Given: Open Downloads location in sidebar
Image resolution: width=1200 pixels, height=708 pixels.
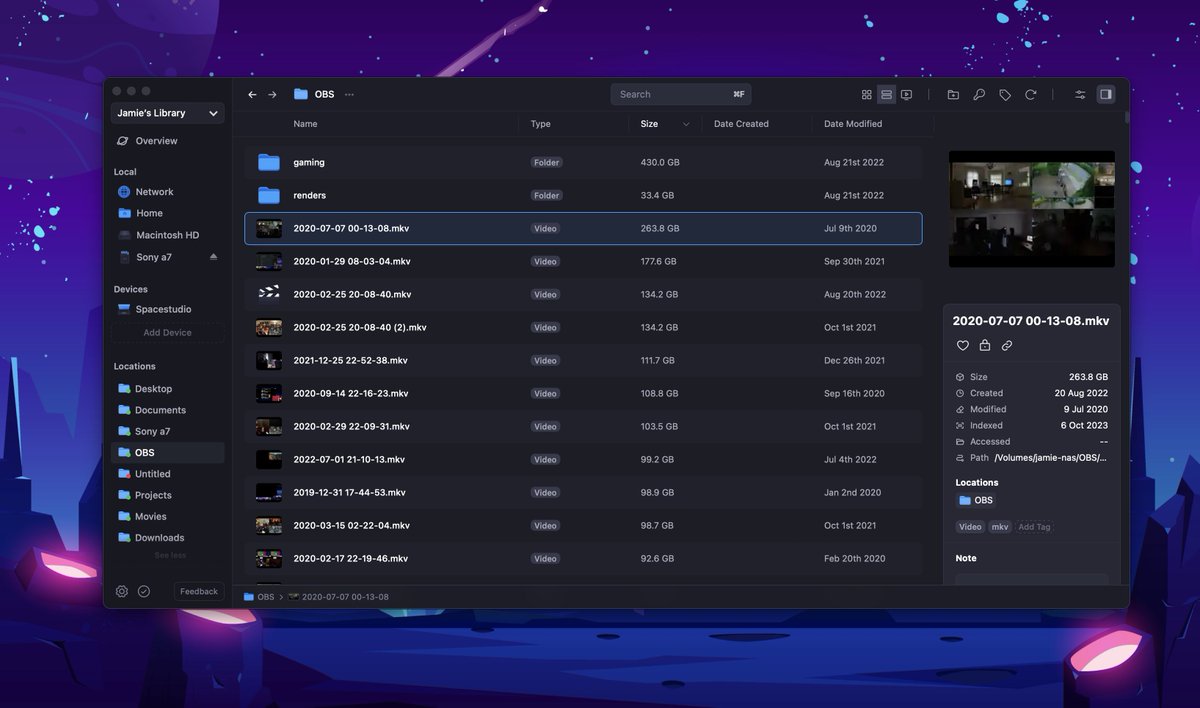Looking at the screenshot, I should click(x=168, y=538).
